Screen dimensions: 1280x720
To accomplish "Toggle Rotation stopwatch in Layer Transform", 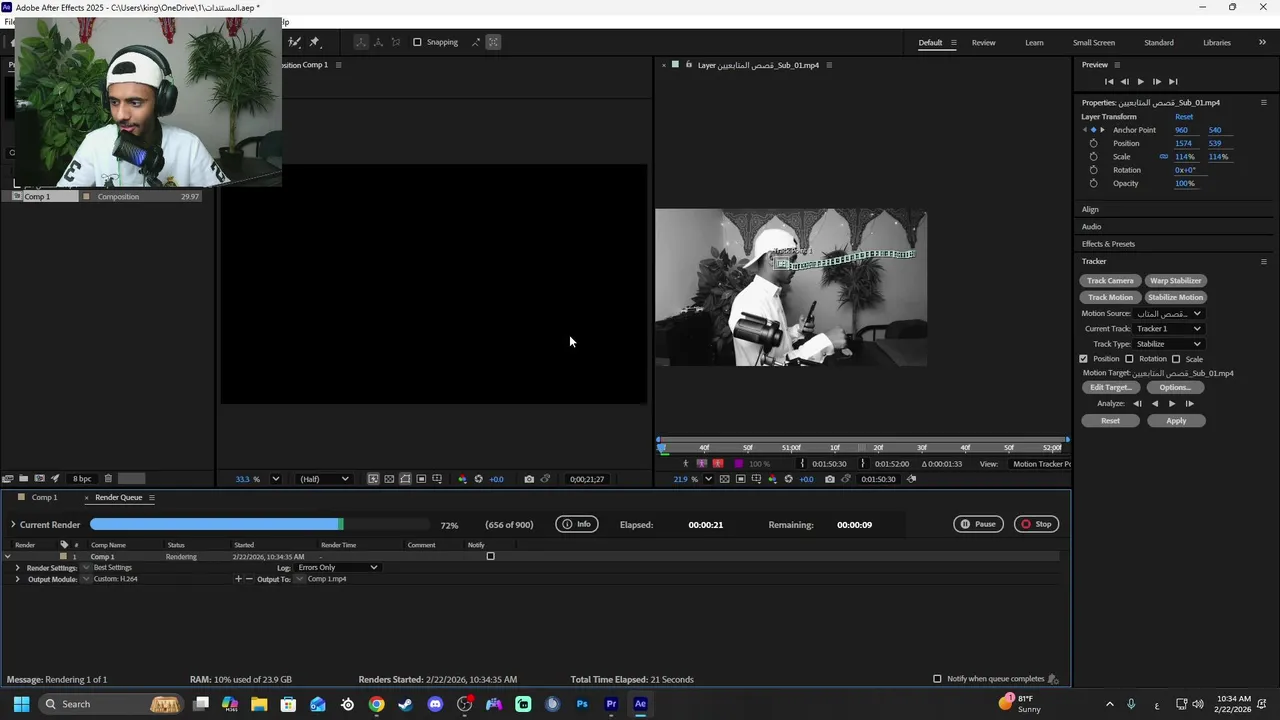I will click(1093, 170).
